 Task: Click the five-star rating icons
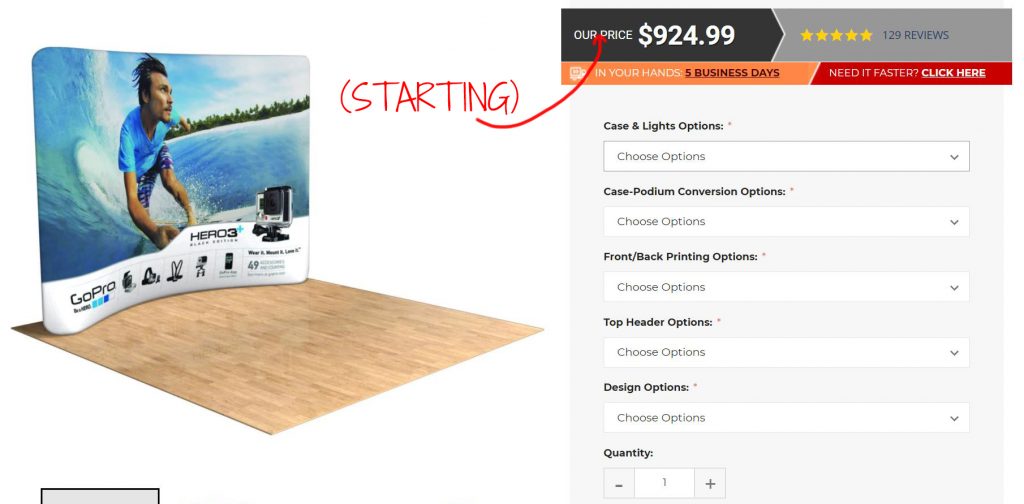click(836, 35)
